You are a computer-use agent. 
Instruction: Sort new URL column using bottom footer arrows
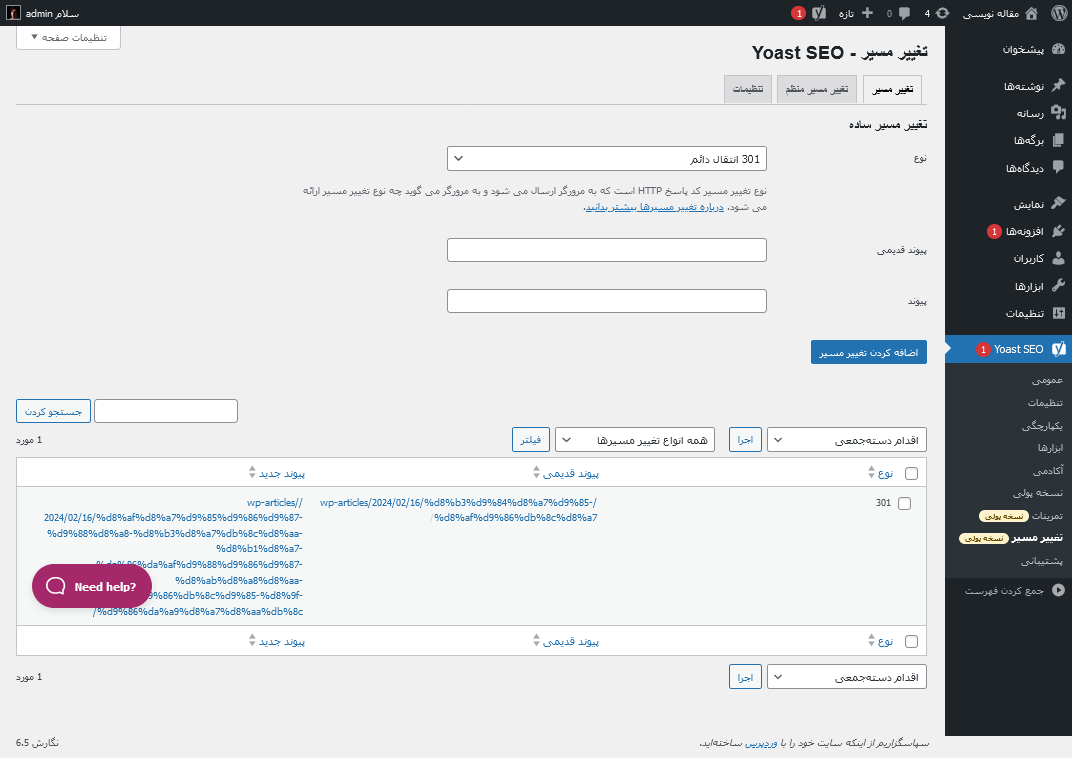(252, 640)
